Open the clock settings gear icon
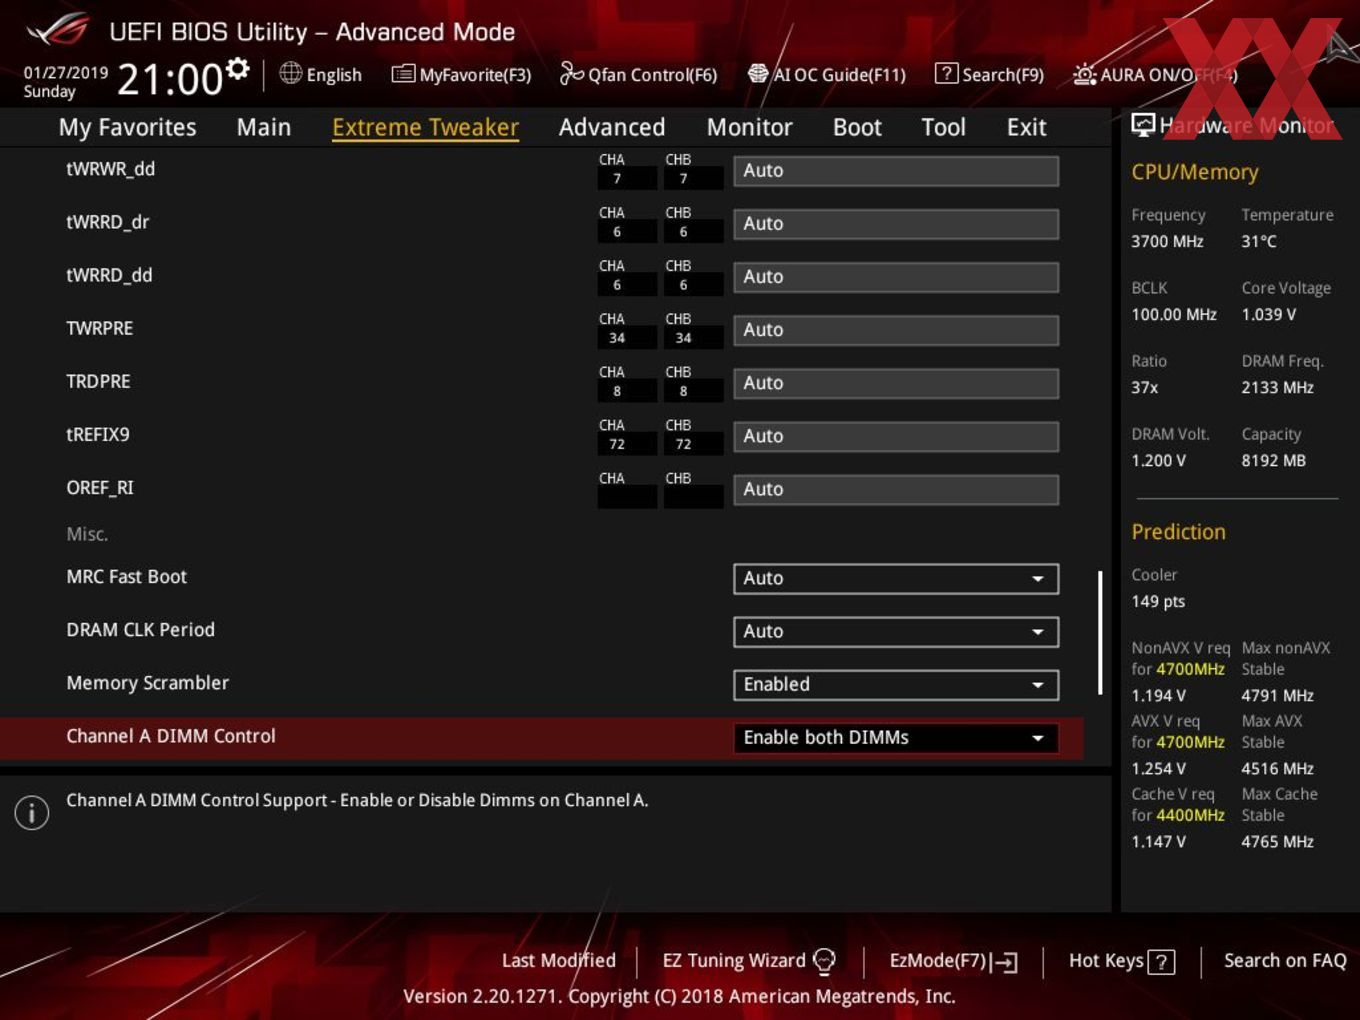 coord(237,69)
